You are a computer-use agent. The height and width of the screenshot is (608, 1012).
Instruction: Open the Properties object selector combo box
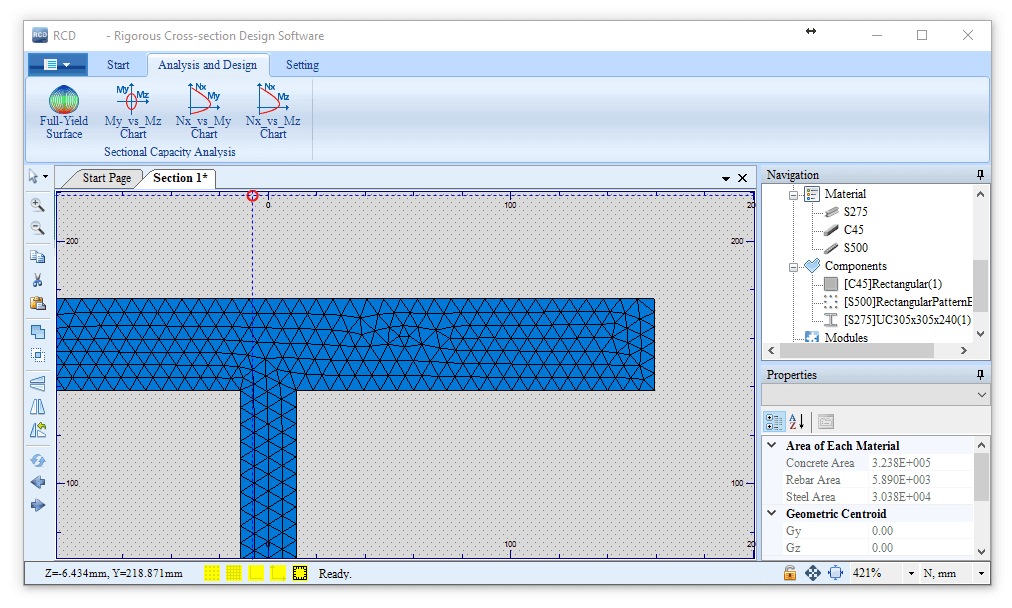[876, 394]
